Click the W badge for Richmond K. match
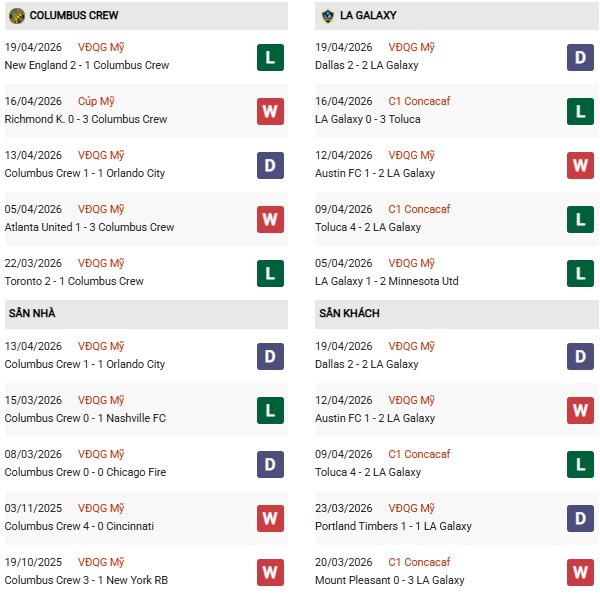This screenshot has width=600, height=594. pos(270,111)
